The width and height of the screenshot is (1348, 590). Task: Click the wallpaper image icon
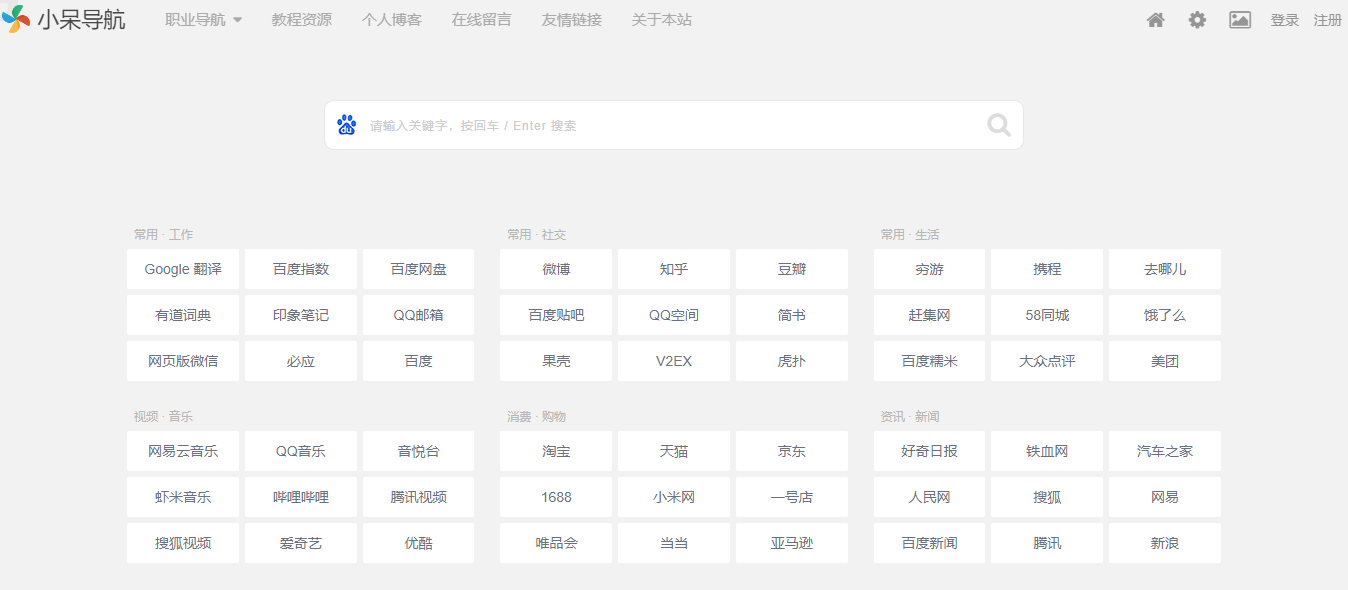pos(1240,20)
